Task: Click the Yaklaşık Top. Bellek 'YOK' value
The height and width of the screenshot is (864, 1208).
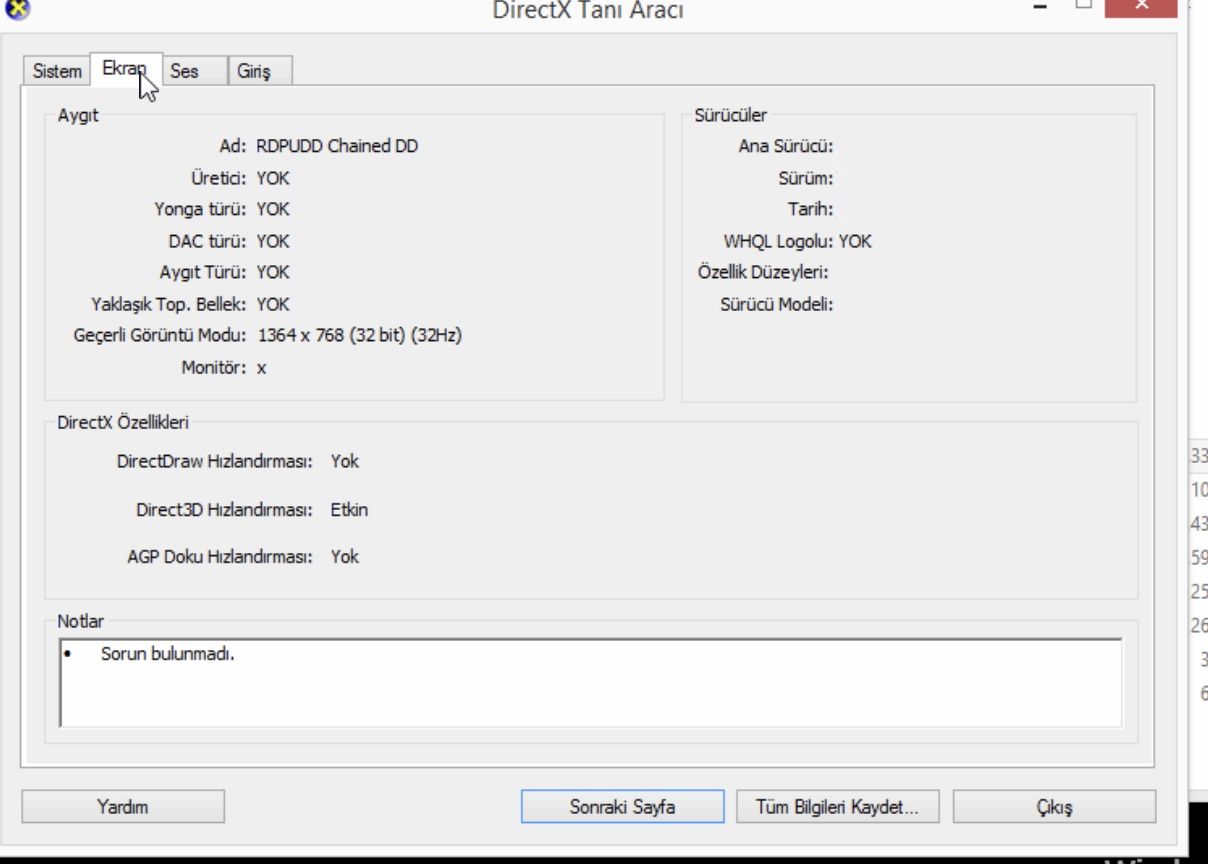Action: [273, 304]
